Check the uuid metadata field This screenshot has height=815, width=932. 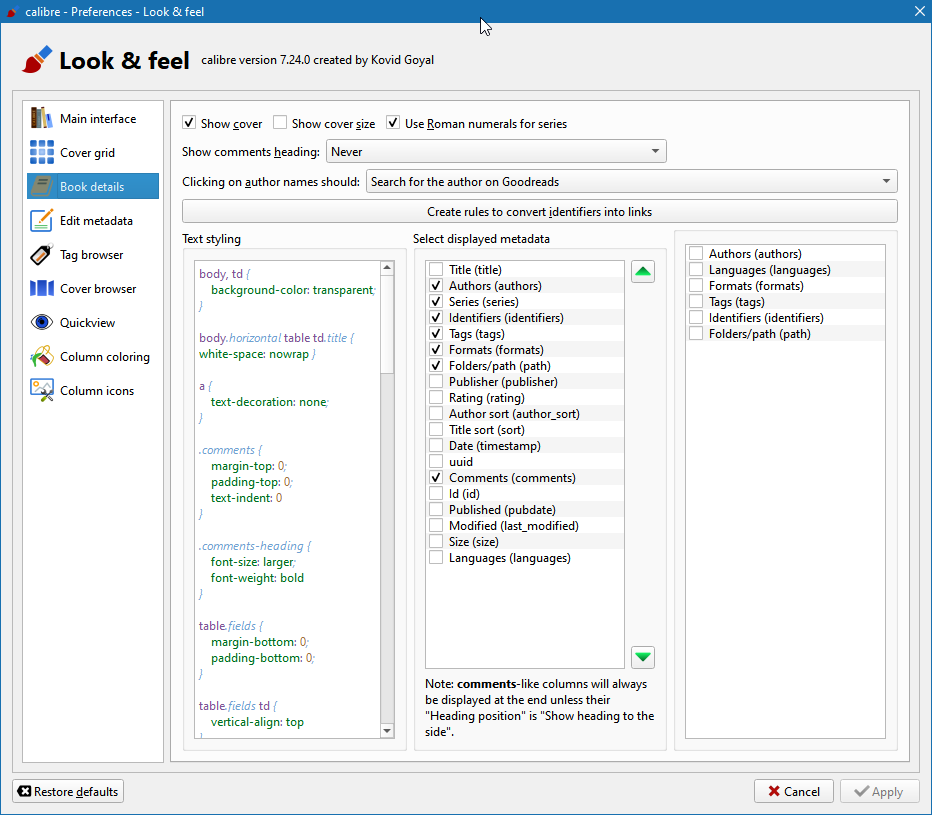[x=436, y=461]
